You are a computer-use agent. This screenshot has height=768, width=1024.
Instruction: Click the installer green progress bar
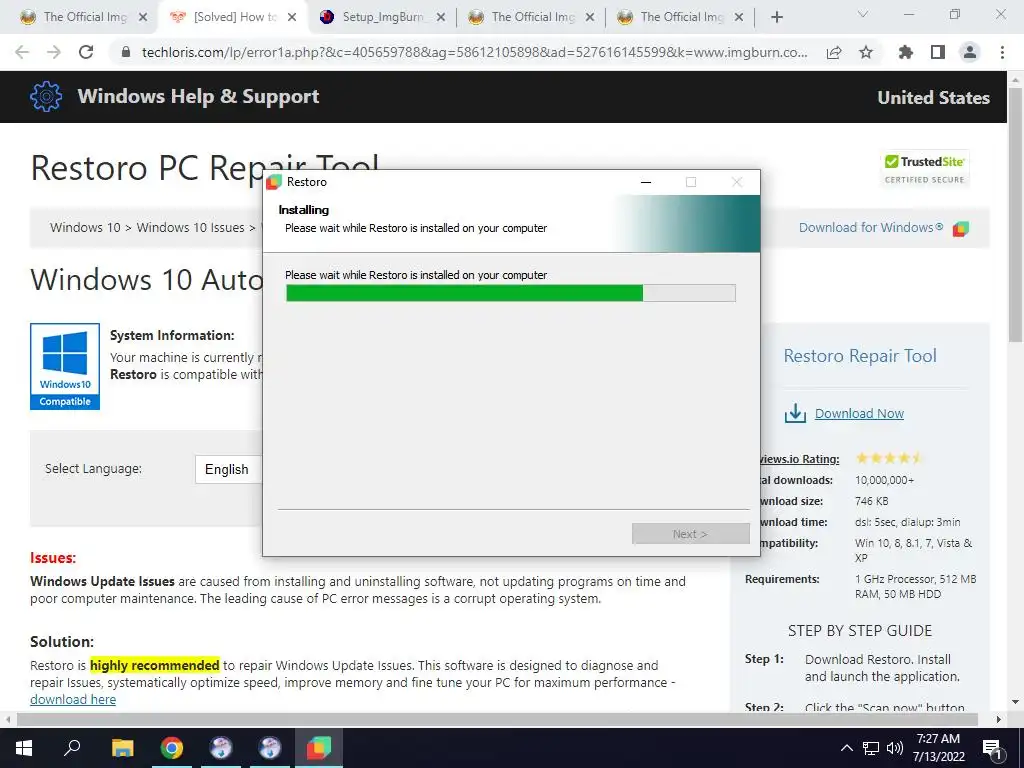point(511,293)
